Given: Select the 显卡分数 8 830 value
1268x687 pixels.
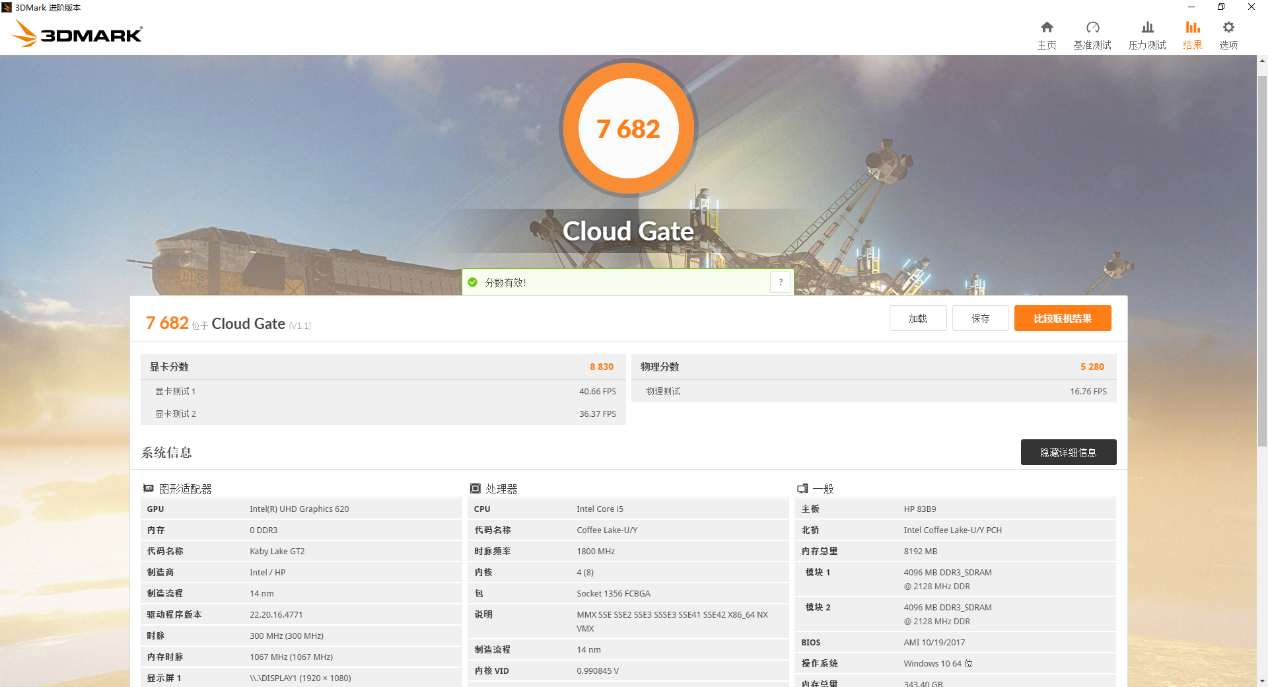Looking at the screenshot, I should click(602, 367).
